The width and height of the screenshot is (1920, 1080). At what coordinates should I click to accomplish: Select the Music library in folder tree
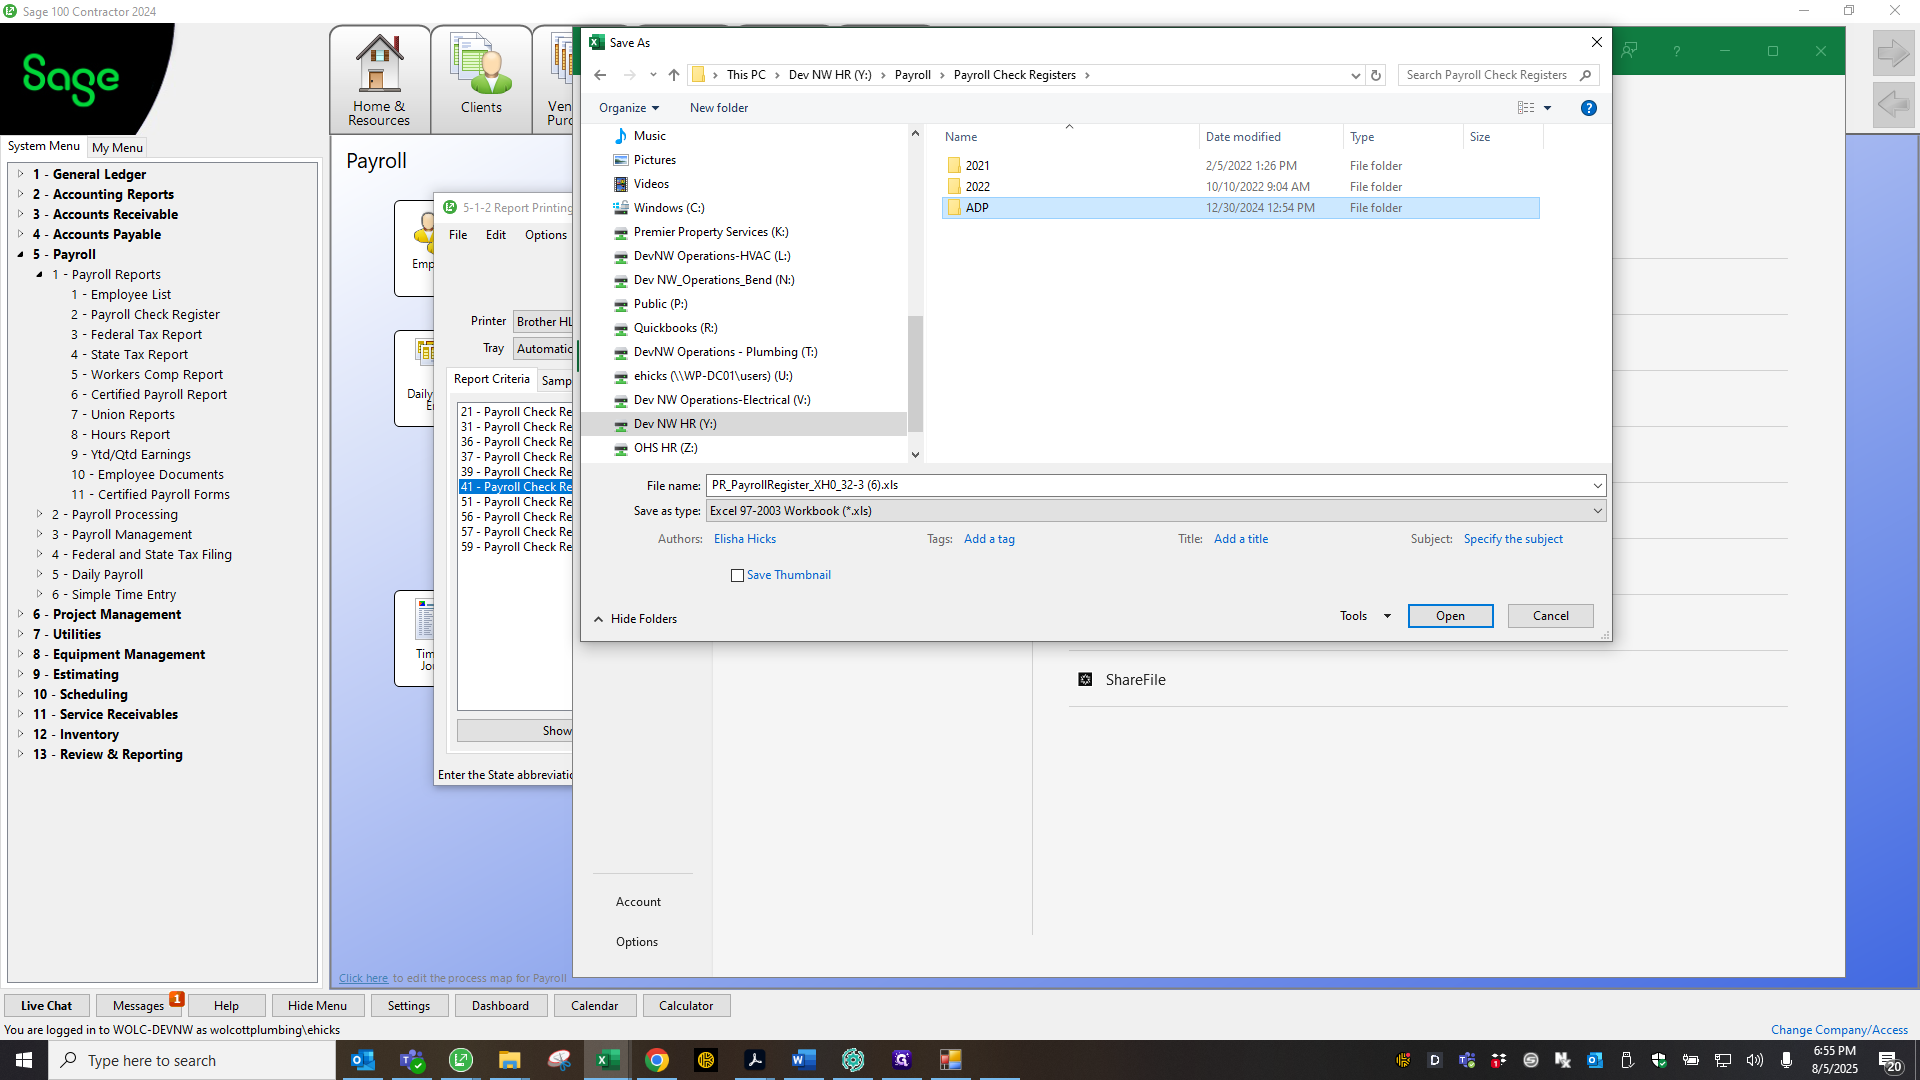(x=649, y=136)
